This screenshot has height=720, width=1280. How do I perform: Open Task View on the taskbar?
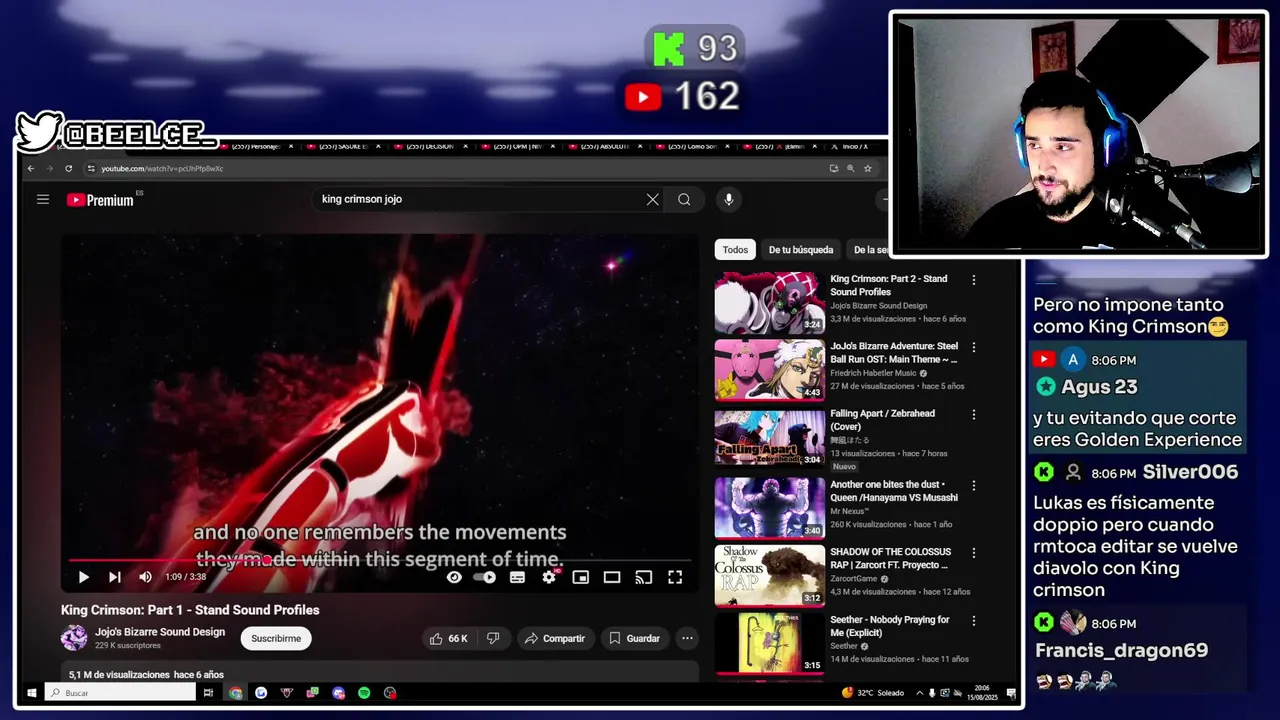point(208,693)
